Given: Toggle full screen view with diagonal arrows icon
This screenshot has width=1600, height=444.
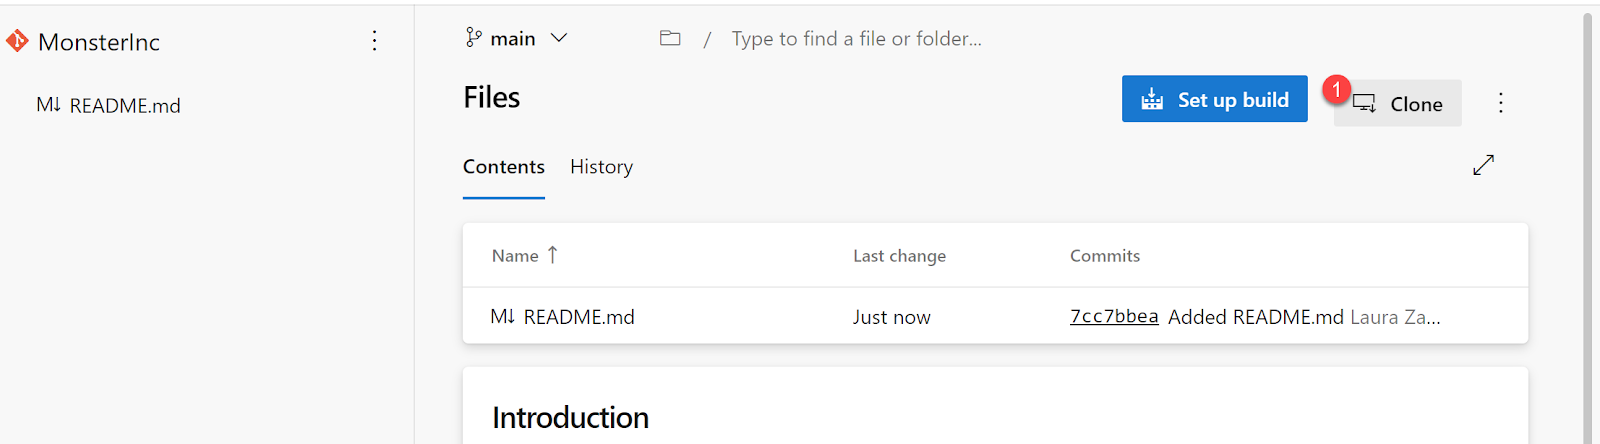Looking at the screenshot, I should tap(1483, 165).
